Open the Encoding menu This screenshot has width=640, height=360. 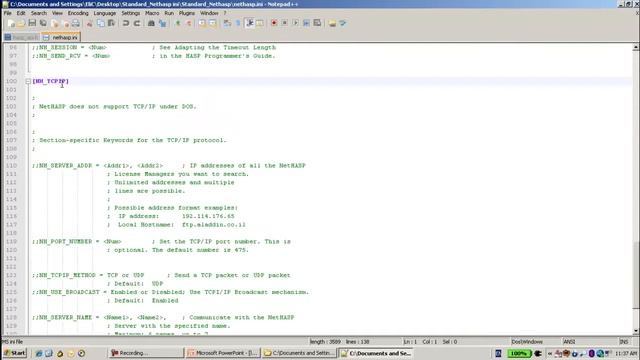click(x=78, y=13)
